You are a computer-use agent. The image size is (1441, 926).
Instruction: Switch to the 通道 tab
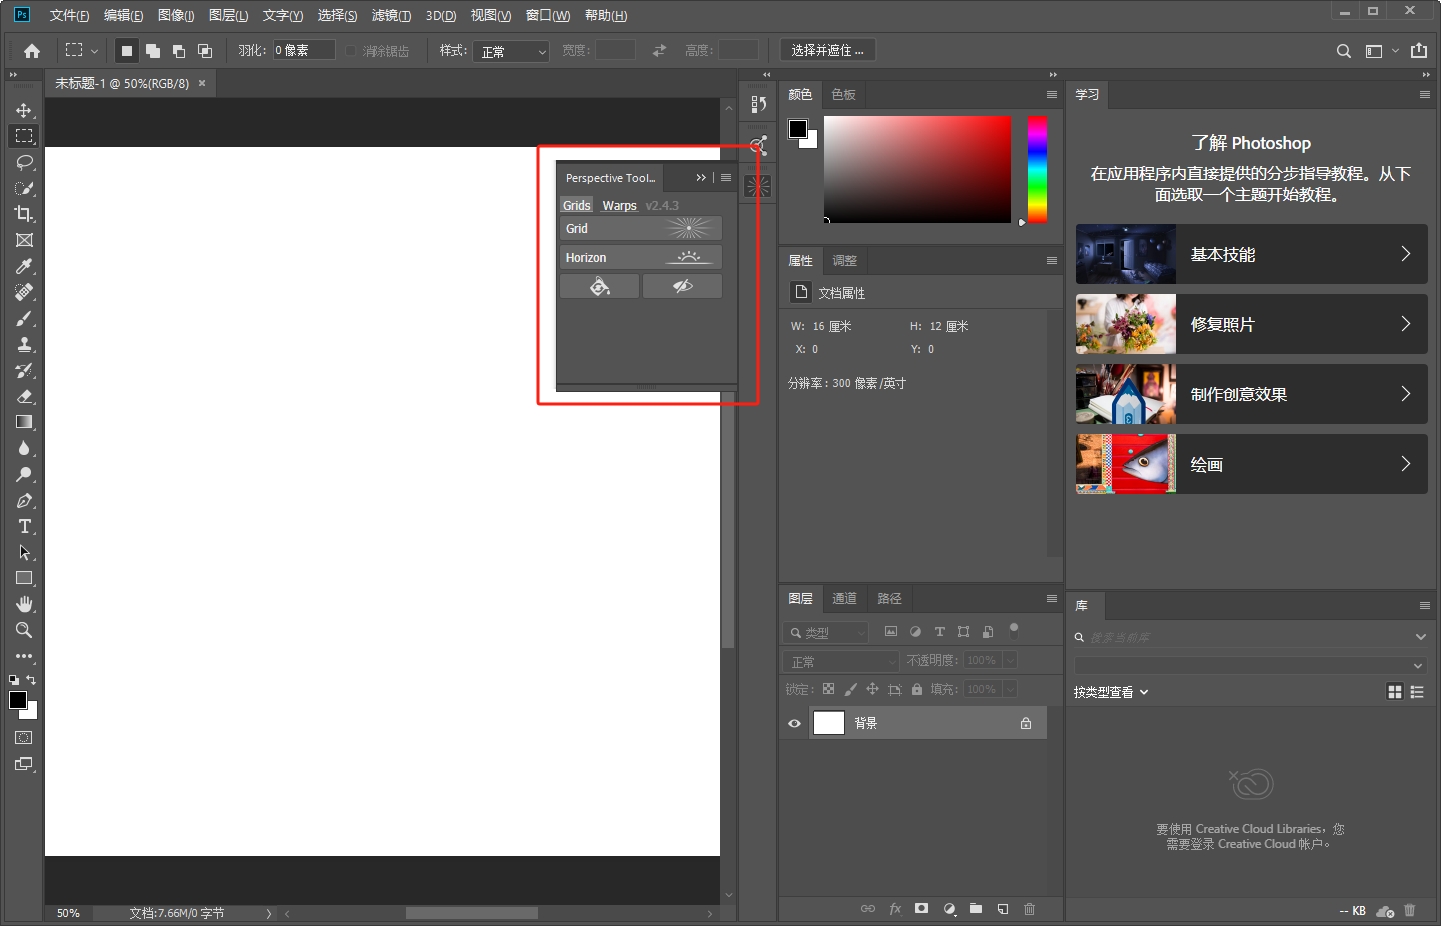pyautogui.click(x=844, y=598)
